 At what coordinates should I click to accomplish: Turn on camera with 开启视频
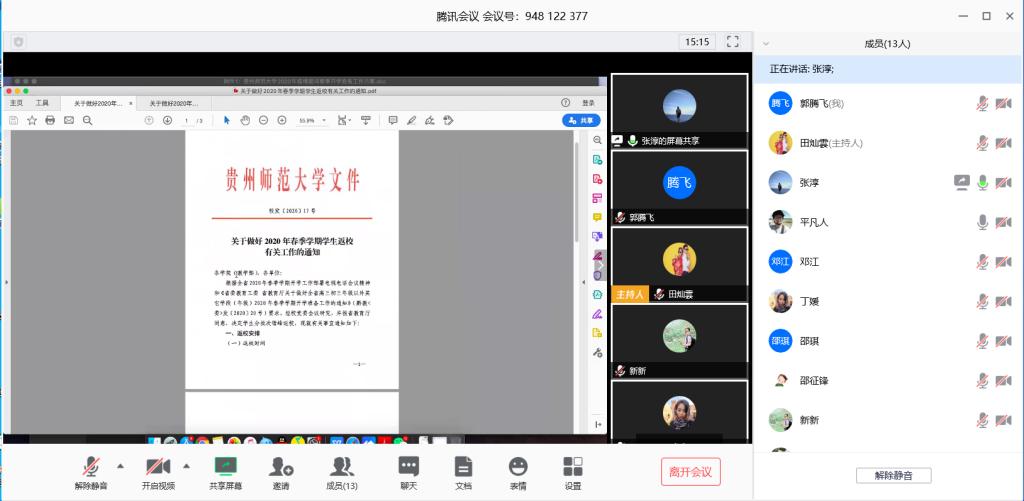pos(157,467)
